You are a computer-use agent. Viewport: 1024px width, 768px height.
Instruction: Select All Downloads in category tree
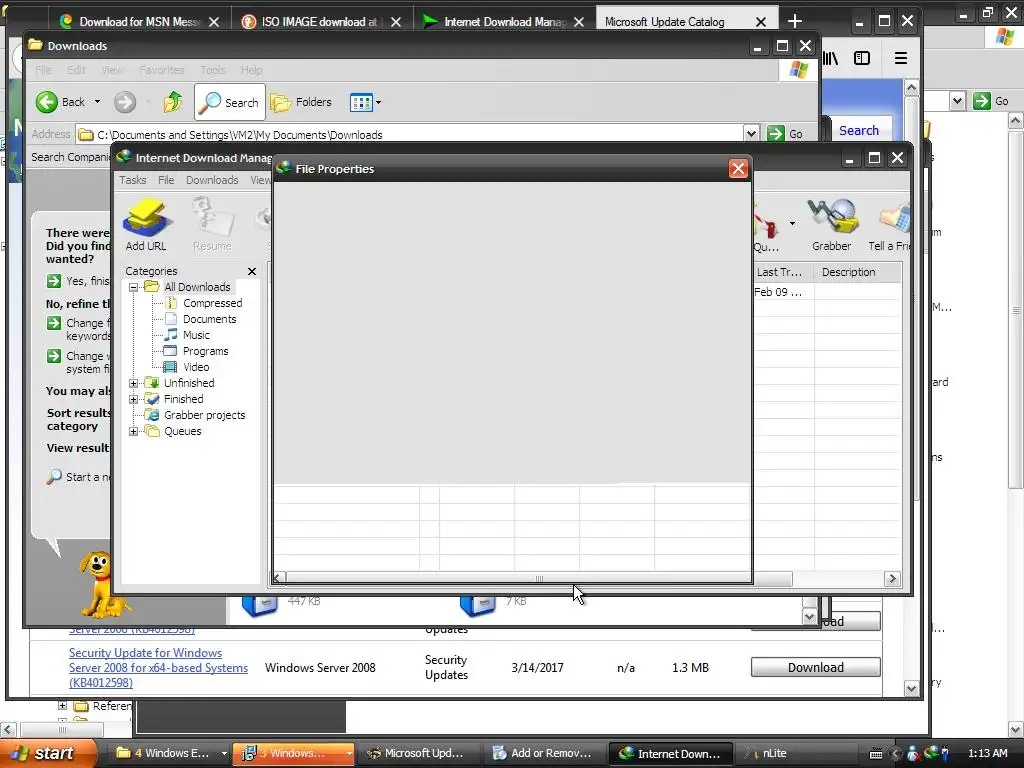[x=197, y=287]
